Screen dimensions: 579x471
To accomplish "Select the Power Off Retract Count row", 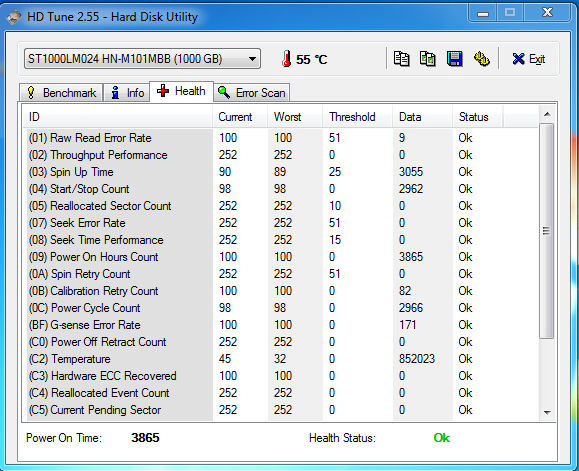I will click(x=281, y=342).
